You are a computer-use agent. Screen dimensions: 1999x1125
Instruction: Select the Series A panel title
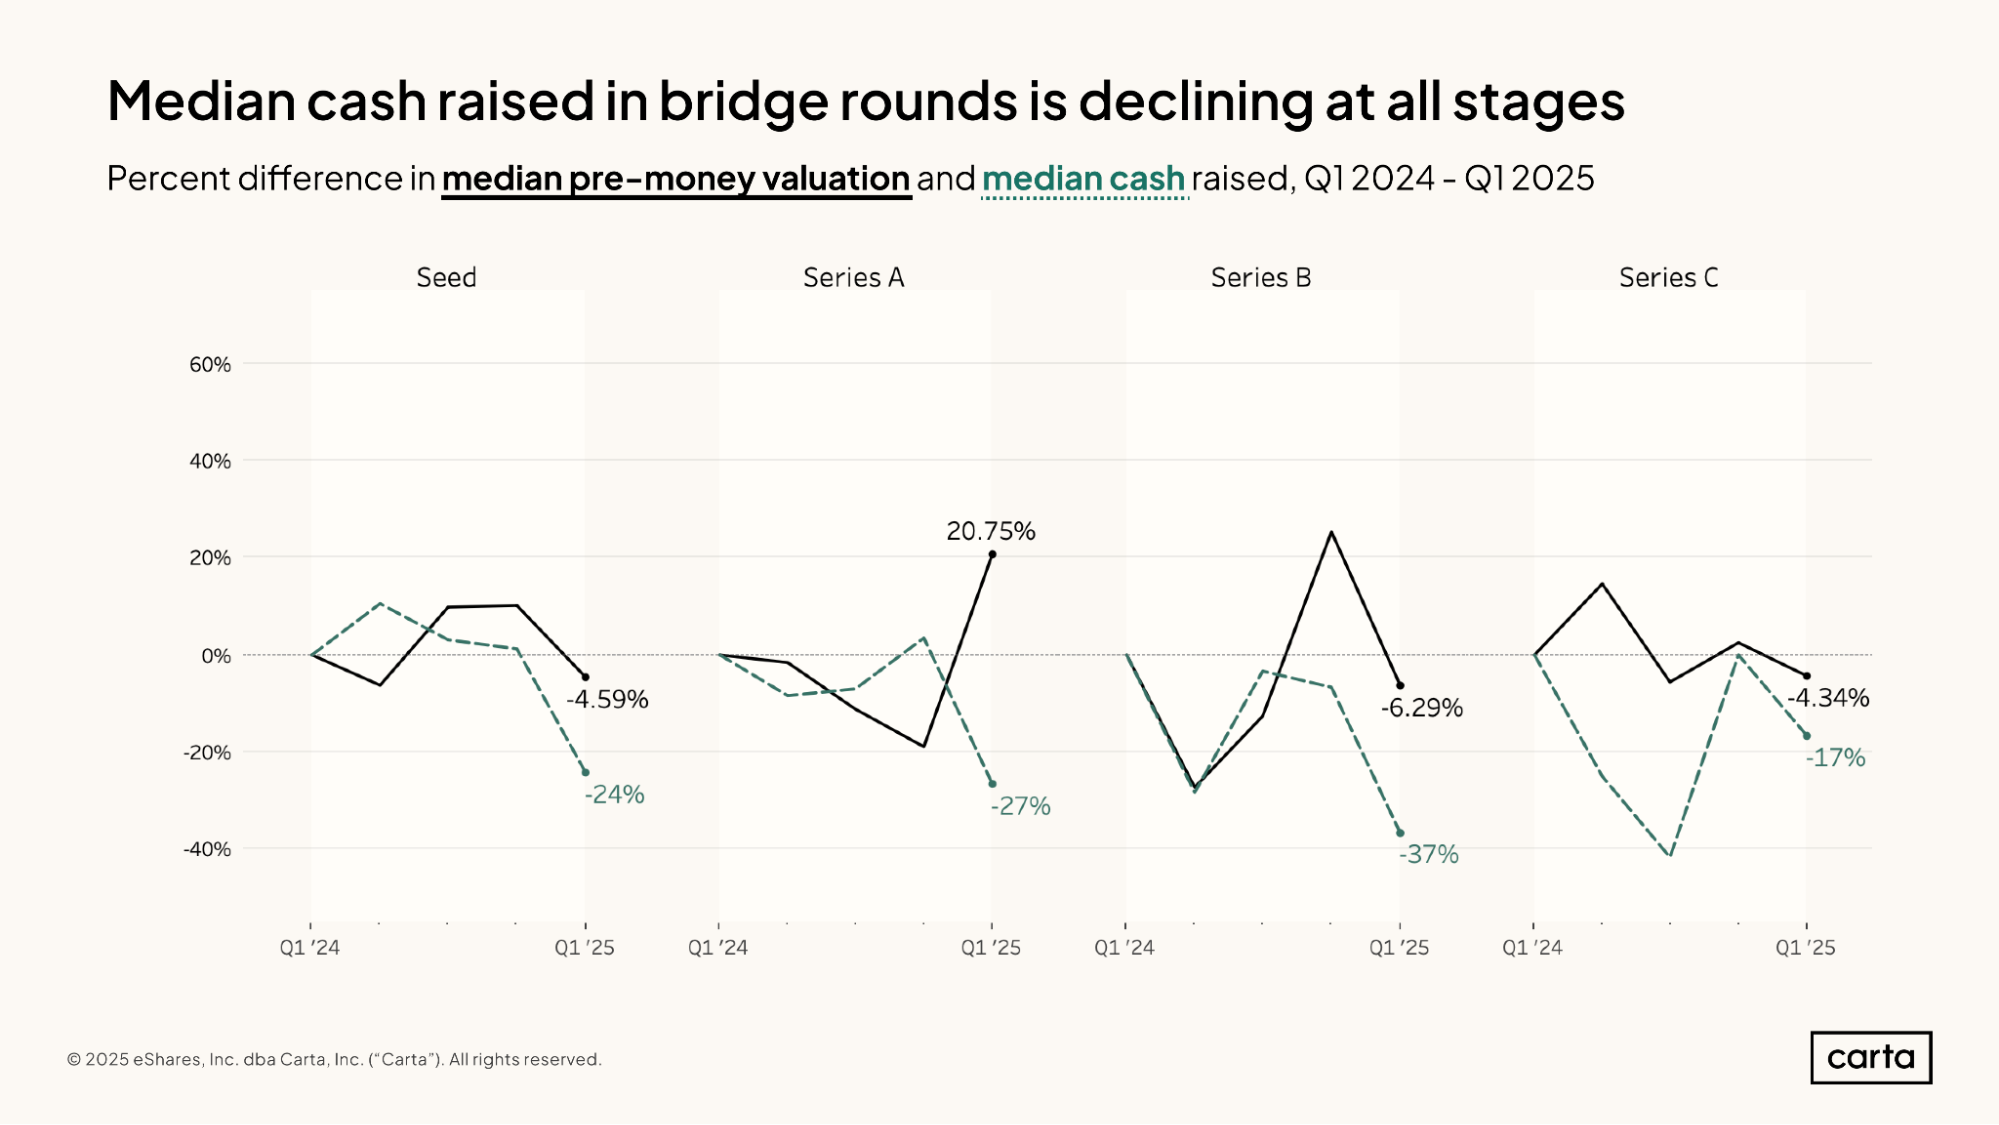point(853,277)
